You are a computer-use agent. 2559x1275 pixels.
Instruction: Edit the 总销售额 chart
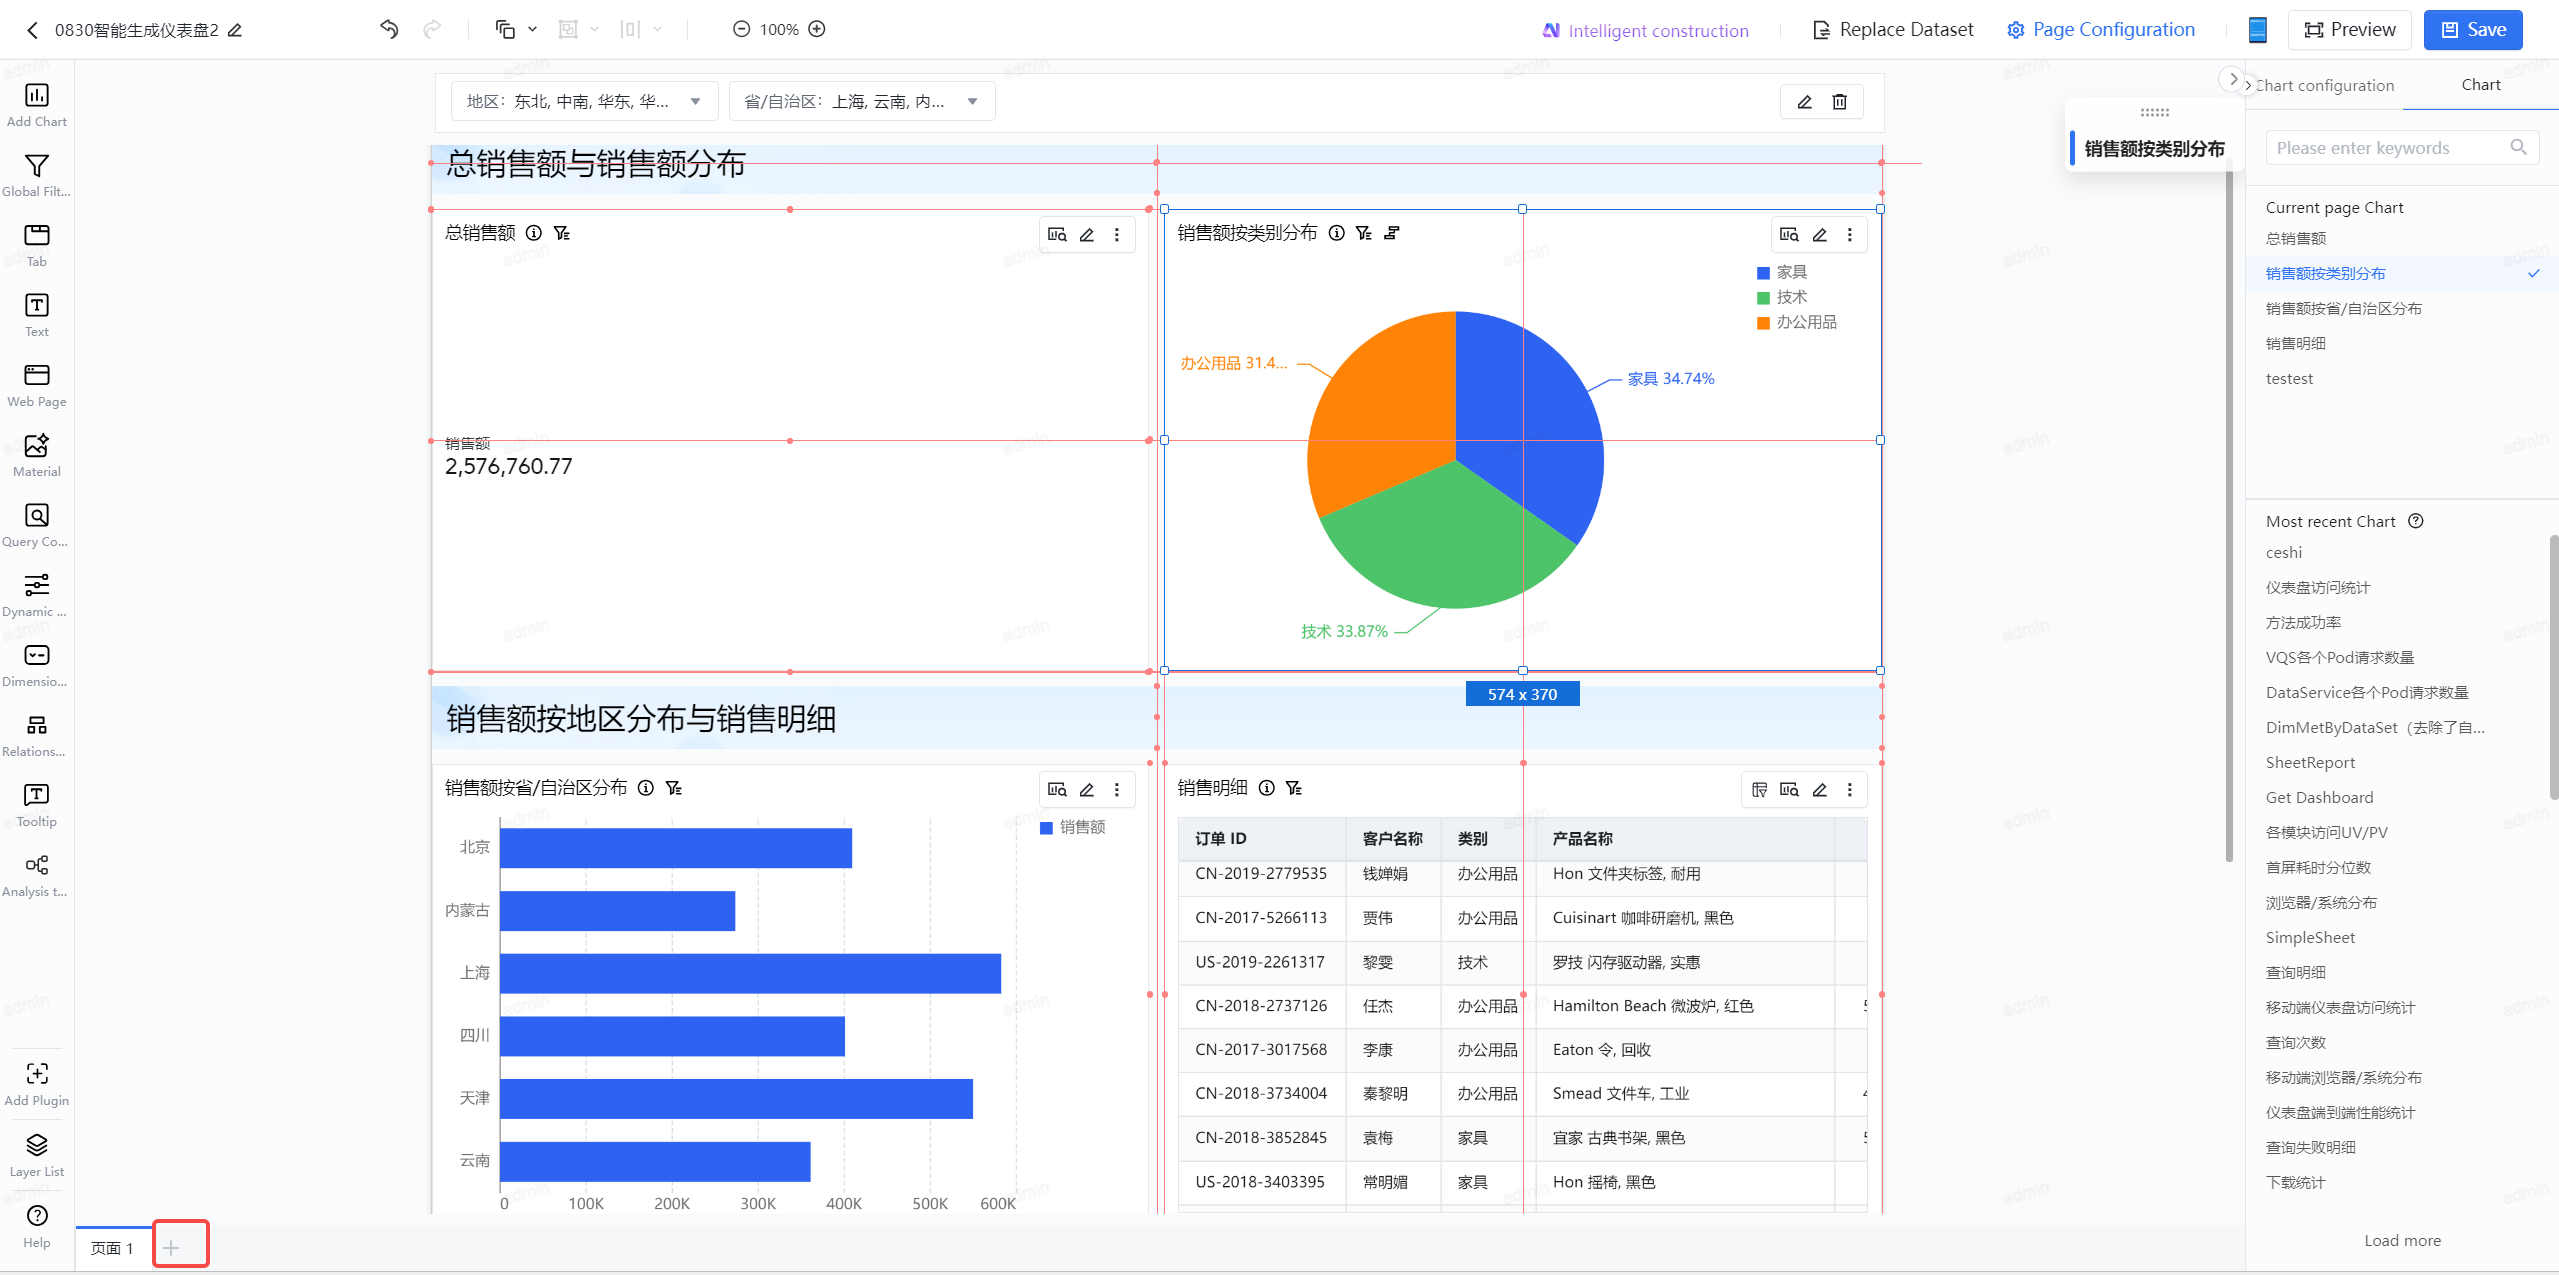click(x=1087, y=234)
